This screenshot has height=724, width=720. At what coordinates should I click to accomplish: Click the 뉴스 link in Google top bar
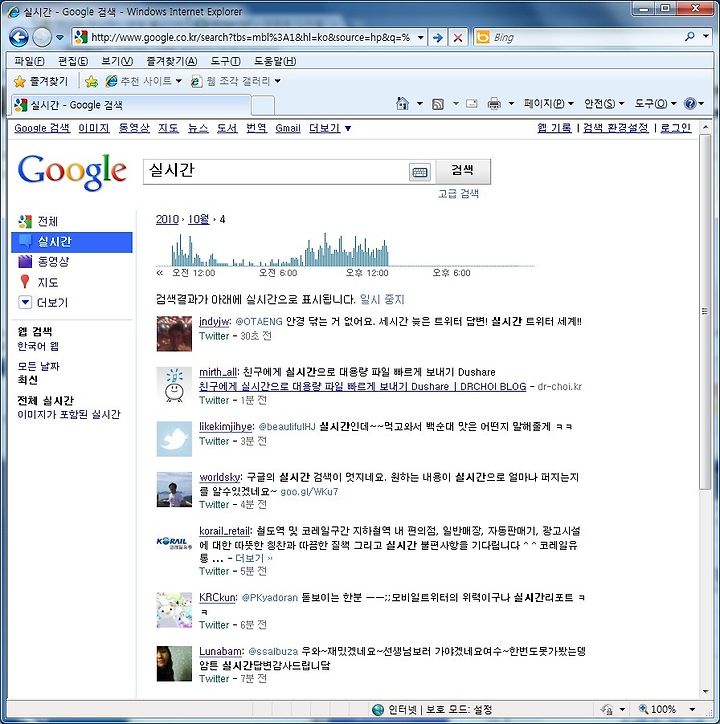coord(198,128)
